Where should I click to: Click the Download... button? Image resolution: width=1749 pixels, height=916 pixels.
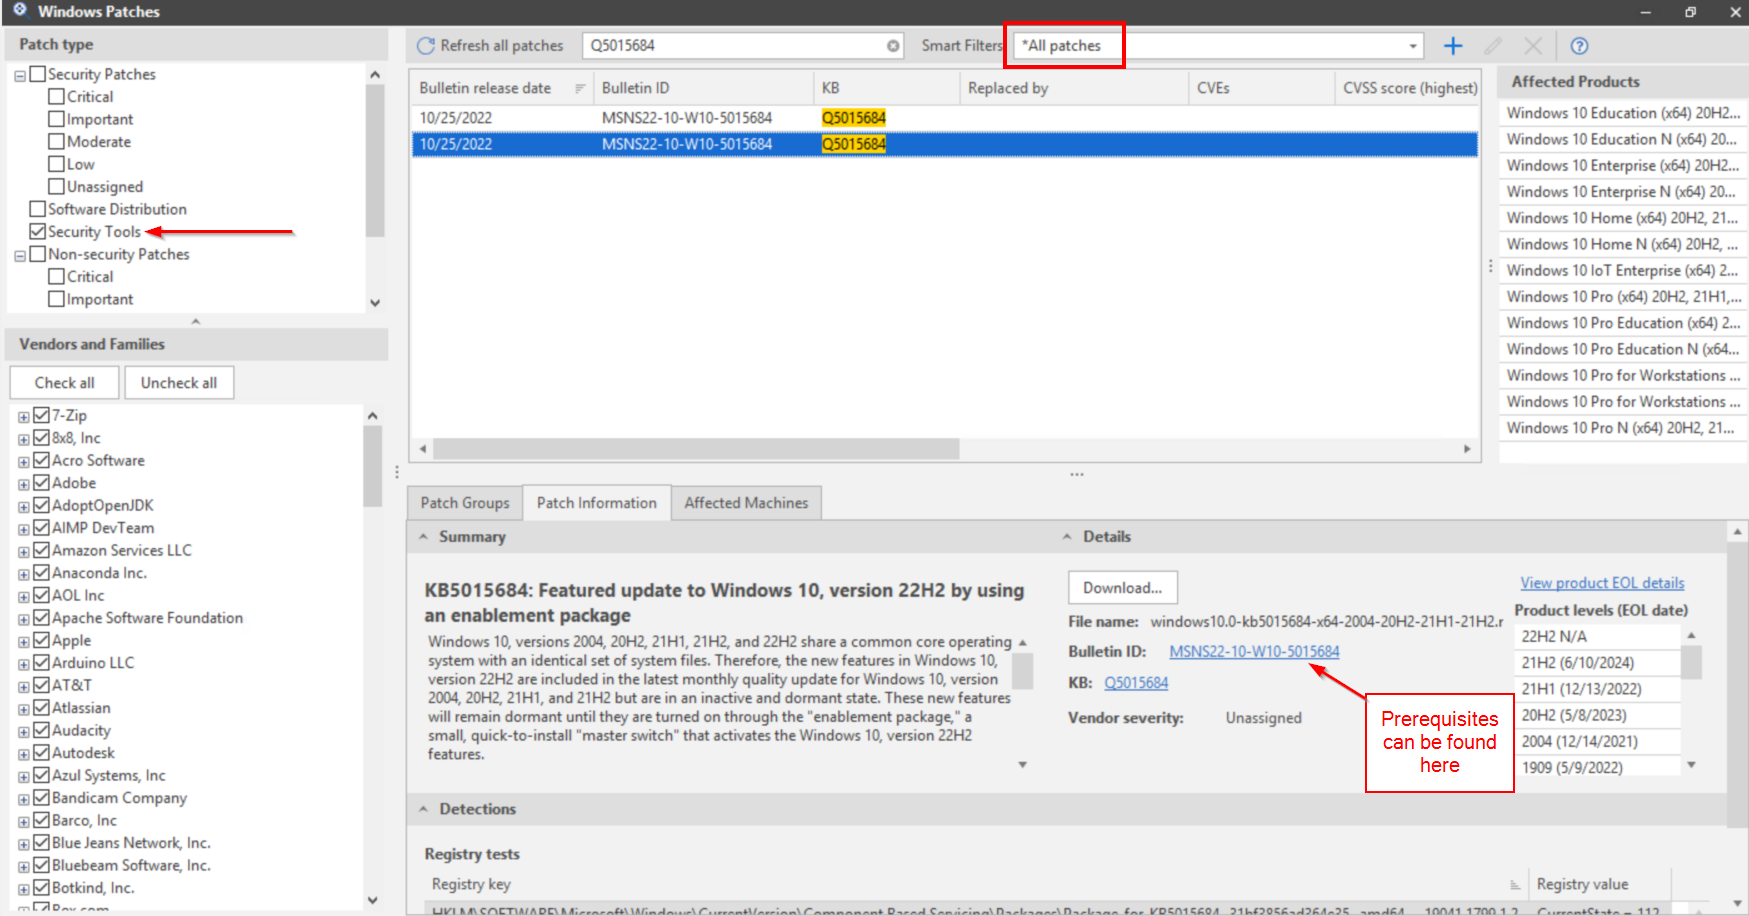(1122, 587)
